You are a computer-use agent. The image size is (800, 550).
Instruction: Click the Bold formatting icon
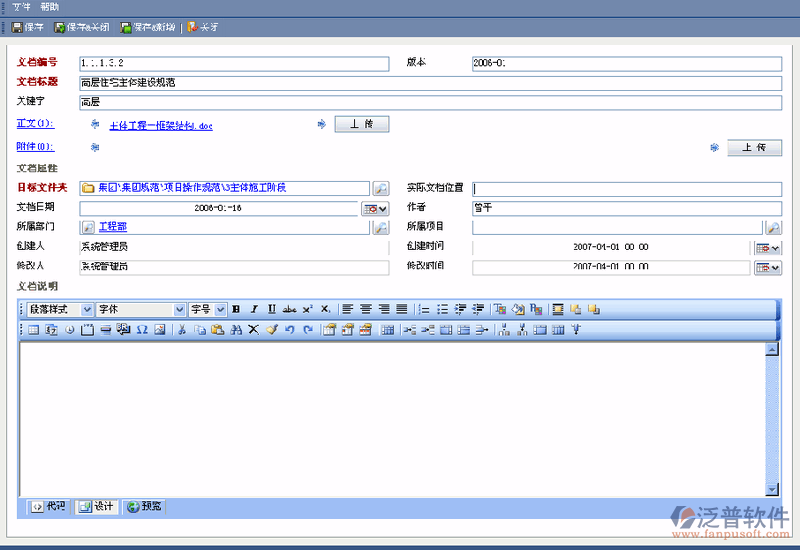(x=237, y=309)
